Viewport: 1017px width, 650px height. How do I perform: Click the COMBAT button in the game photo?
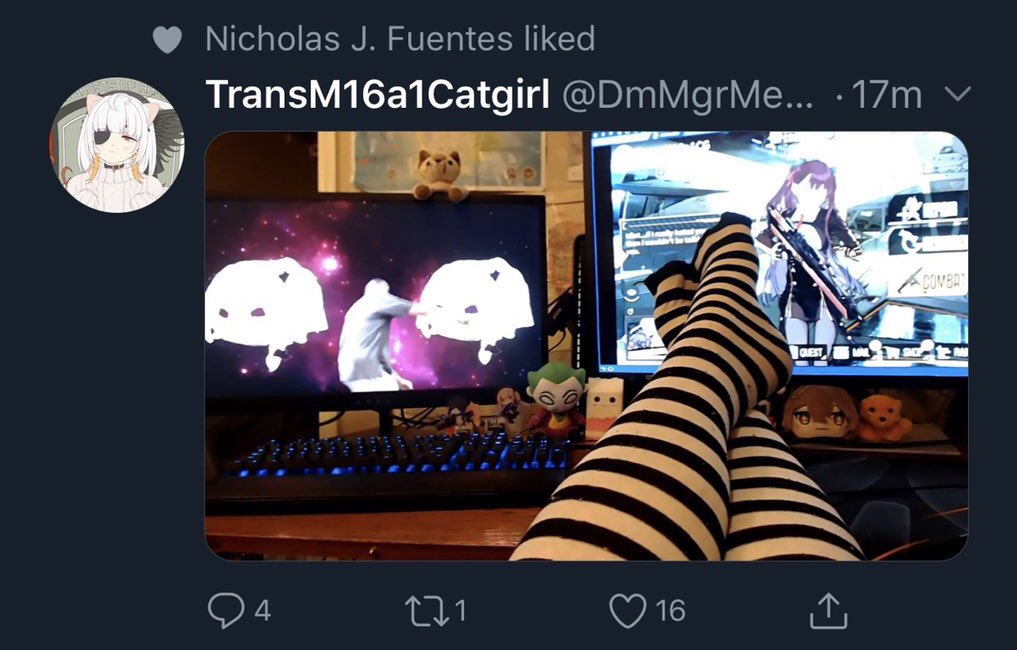pos(932,280)
